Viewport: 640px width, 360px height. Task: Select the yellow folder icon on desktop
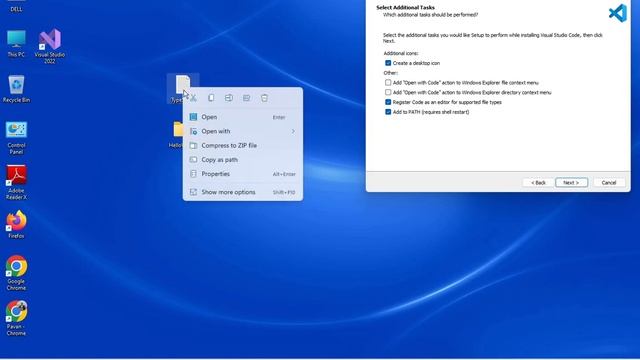pos(178,129)
